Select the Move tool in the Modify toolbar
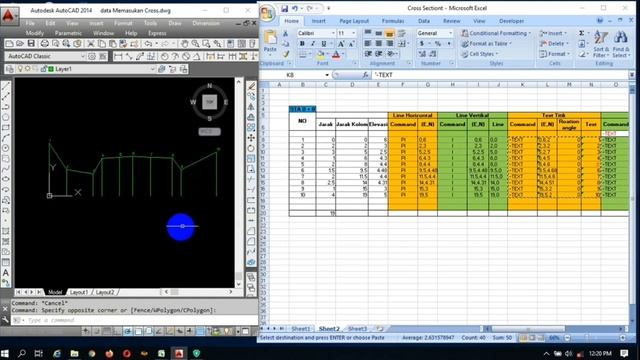Screen dimensions: 640x360 point(251,138)
